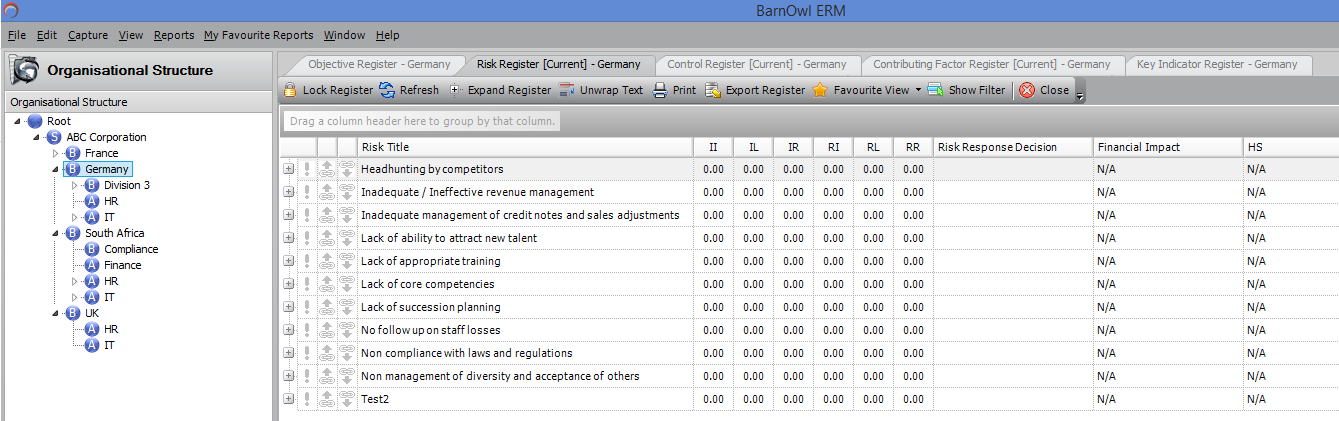Collapse the Root tree node

18,121
